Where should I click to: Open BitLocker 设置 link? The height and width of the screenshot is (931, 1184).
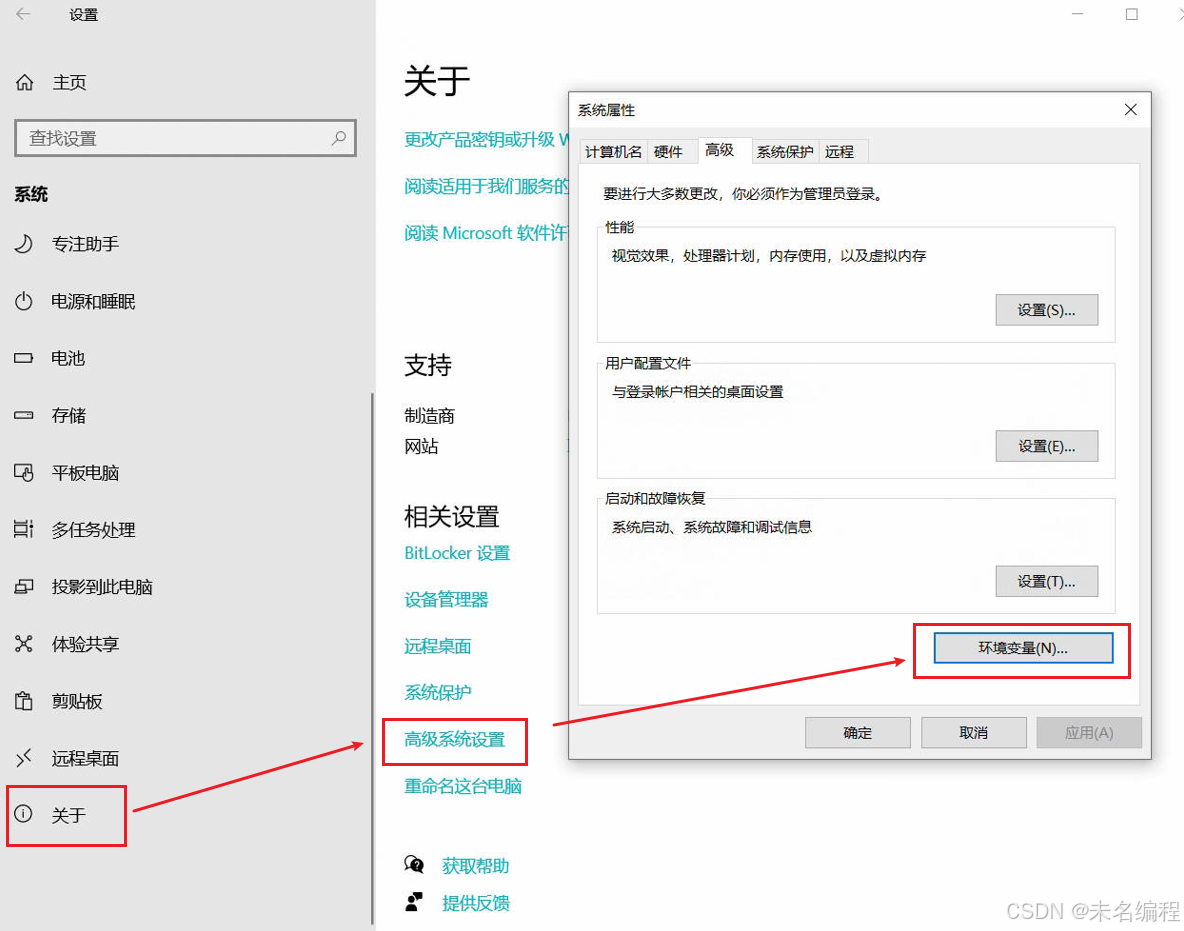coord(458,553)
